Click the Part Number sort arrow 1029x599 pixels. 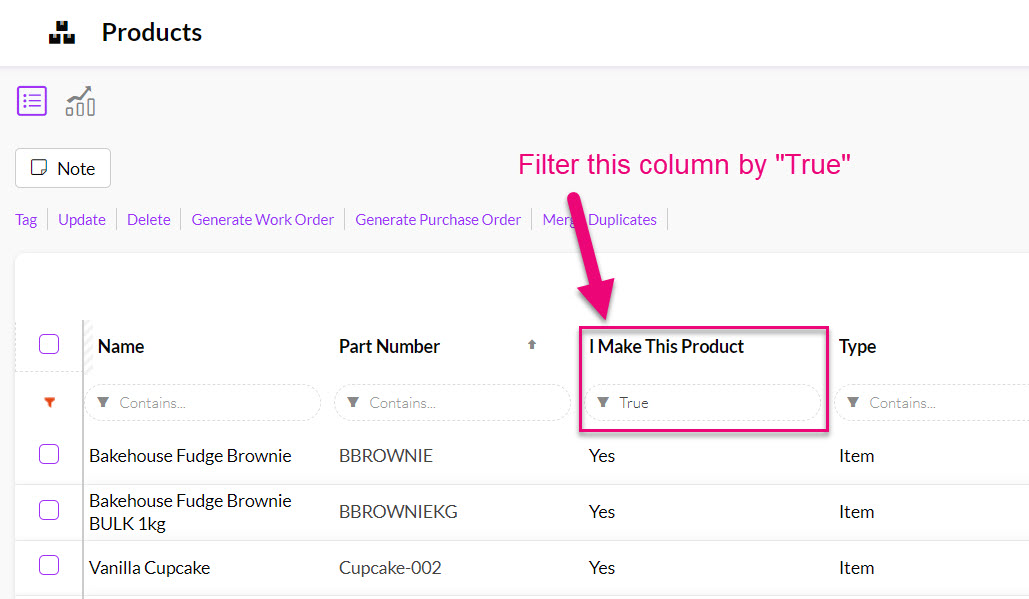pyautogui.click(x=532, y=345)
